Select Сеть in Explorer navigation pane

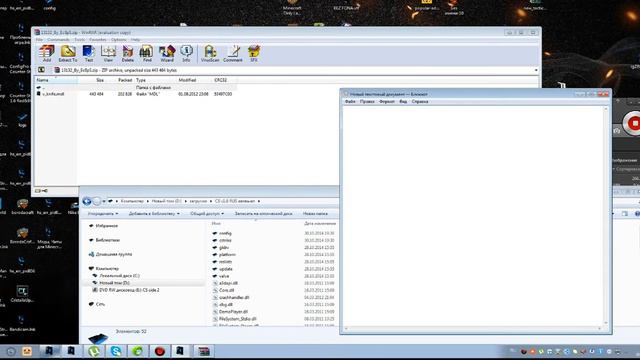[100, 304]
